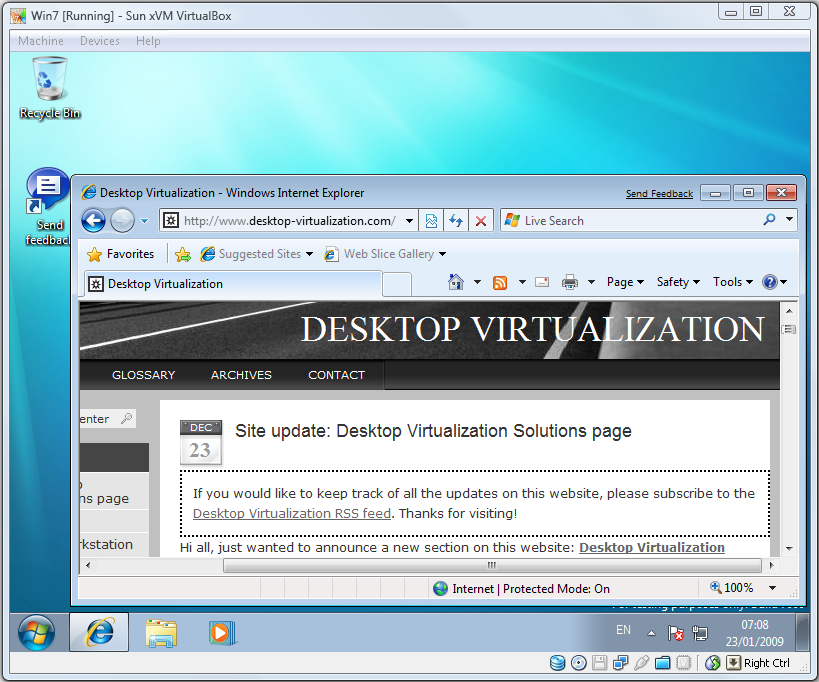Expand the Home button dropdown arrow
Viewport: 819px width, 682px height.
tap(477, 282)
